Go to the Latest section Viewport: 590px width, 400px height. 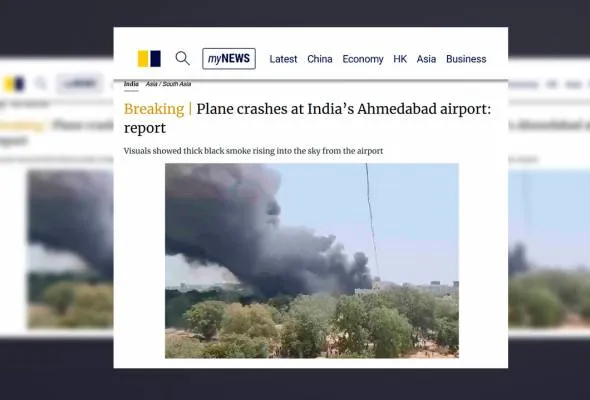pyautogui.click(x=283, y=59)
